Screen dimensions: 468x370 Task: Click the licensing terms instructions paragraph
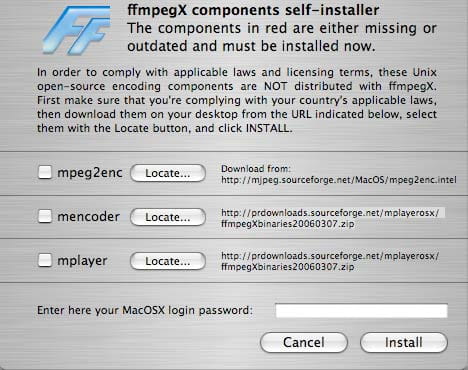point(237,100)
